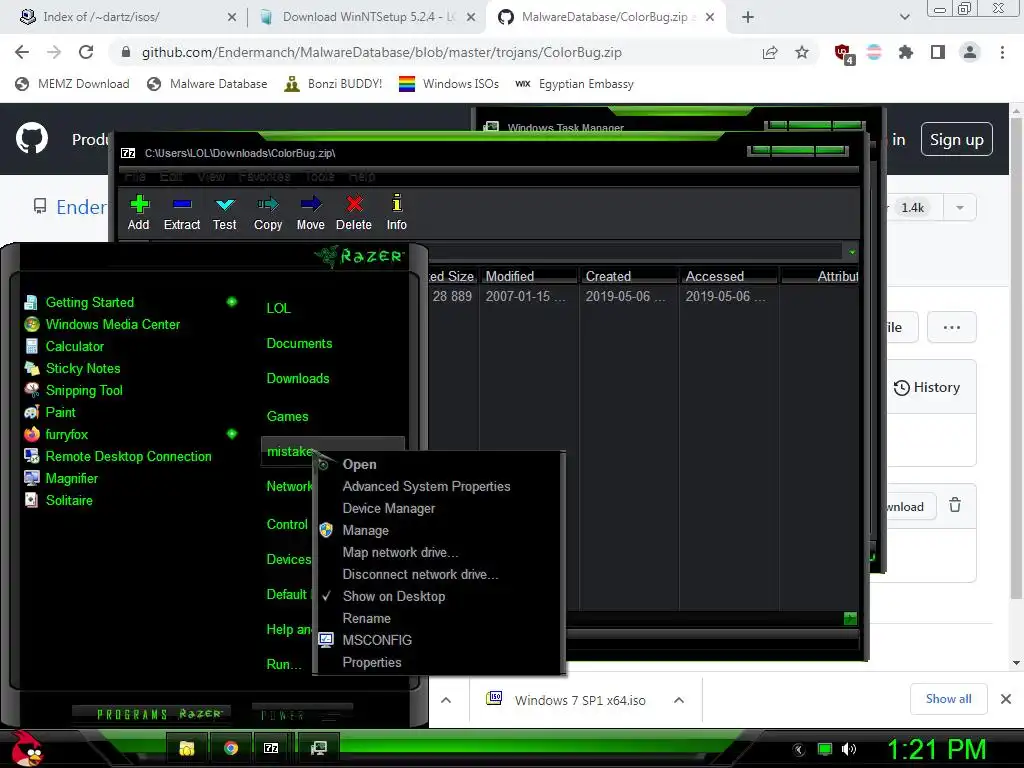Show hidden tray icons arrow
1024x768 pixels.
point(799,750)
